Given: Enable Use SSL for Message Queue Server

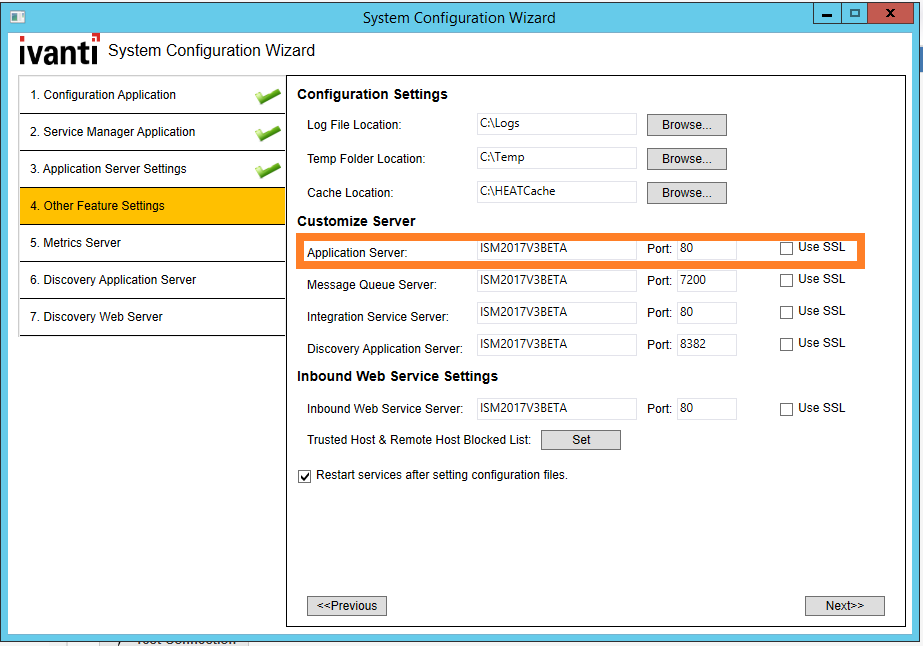Looking at the screenshot, I should coord(787,280).
